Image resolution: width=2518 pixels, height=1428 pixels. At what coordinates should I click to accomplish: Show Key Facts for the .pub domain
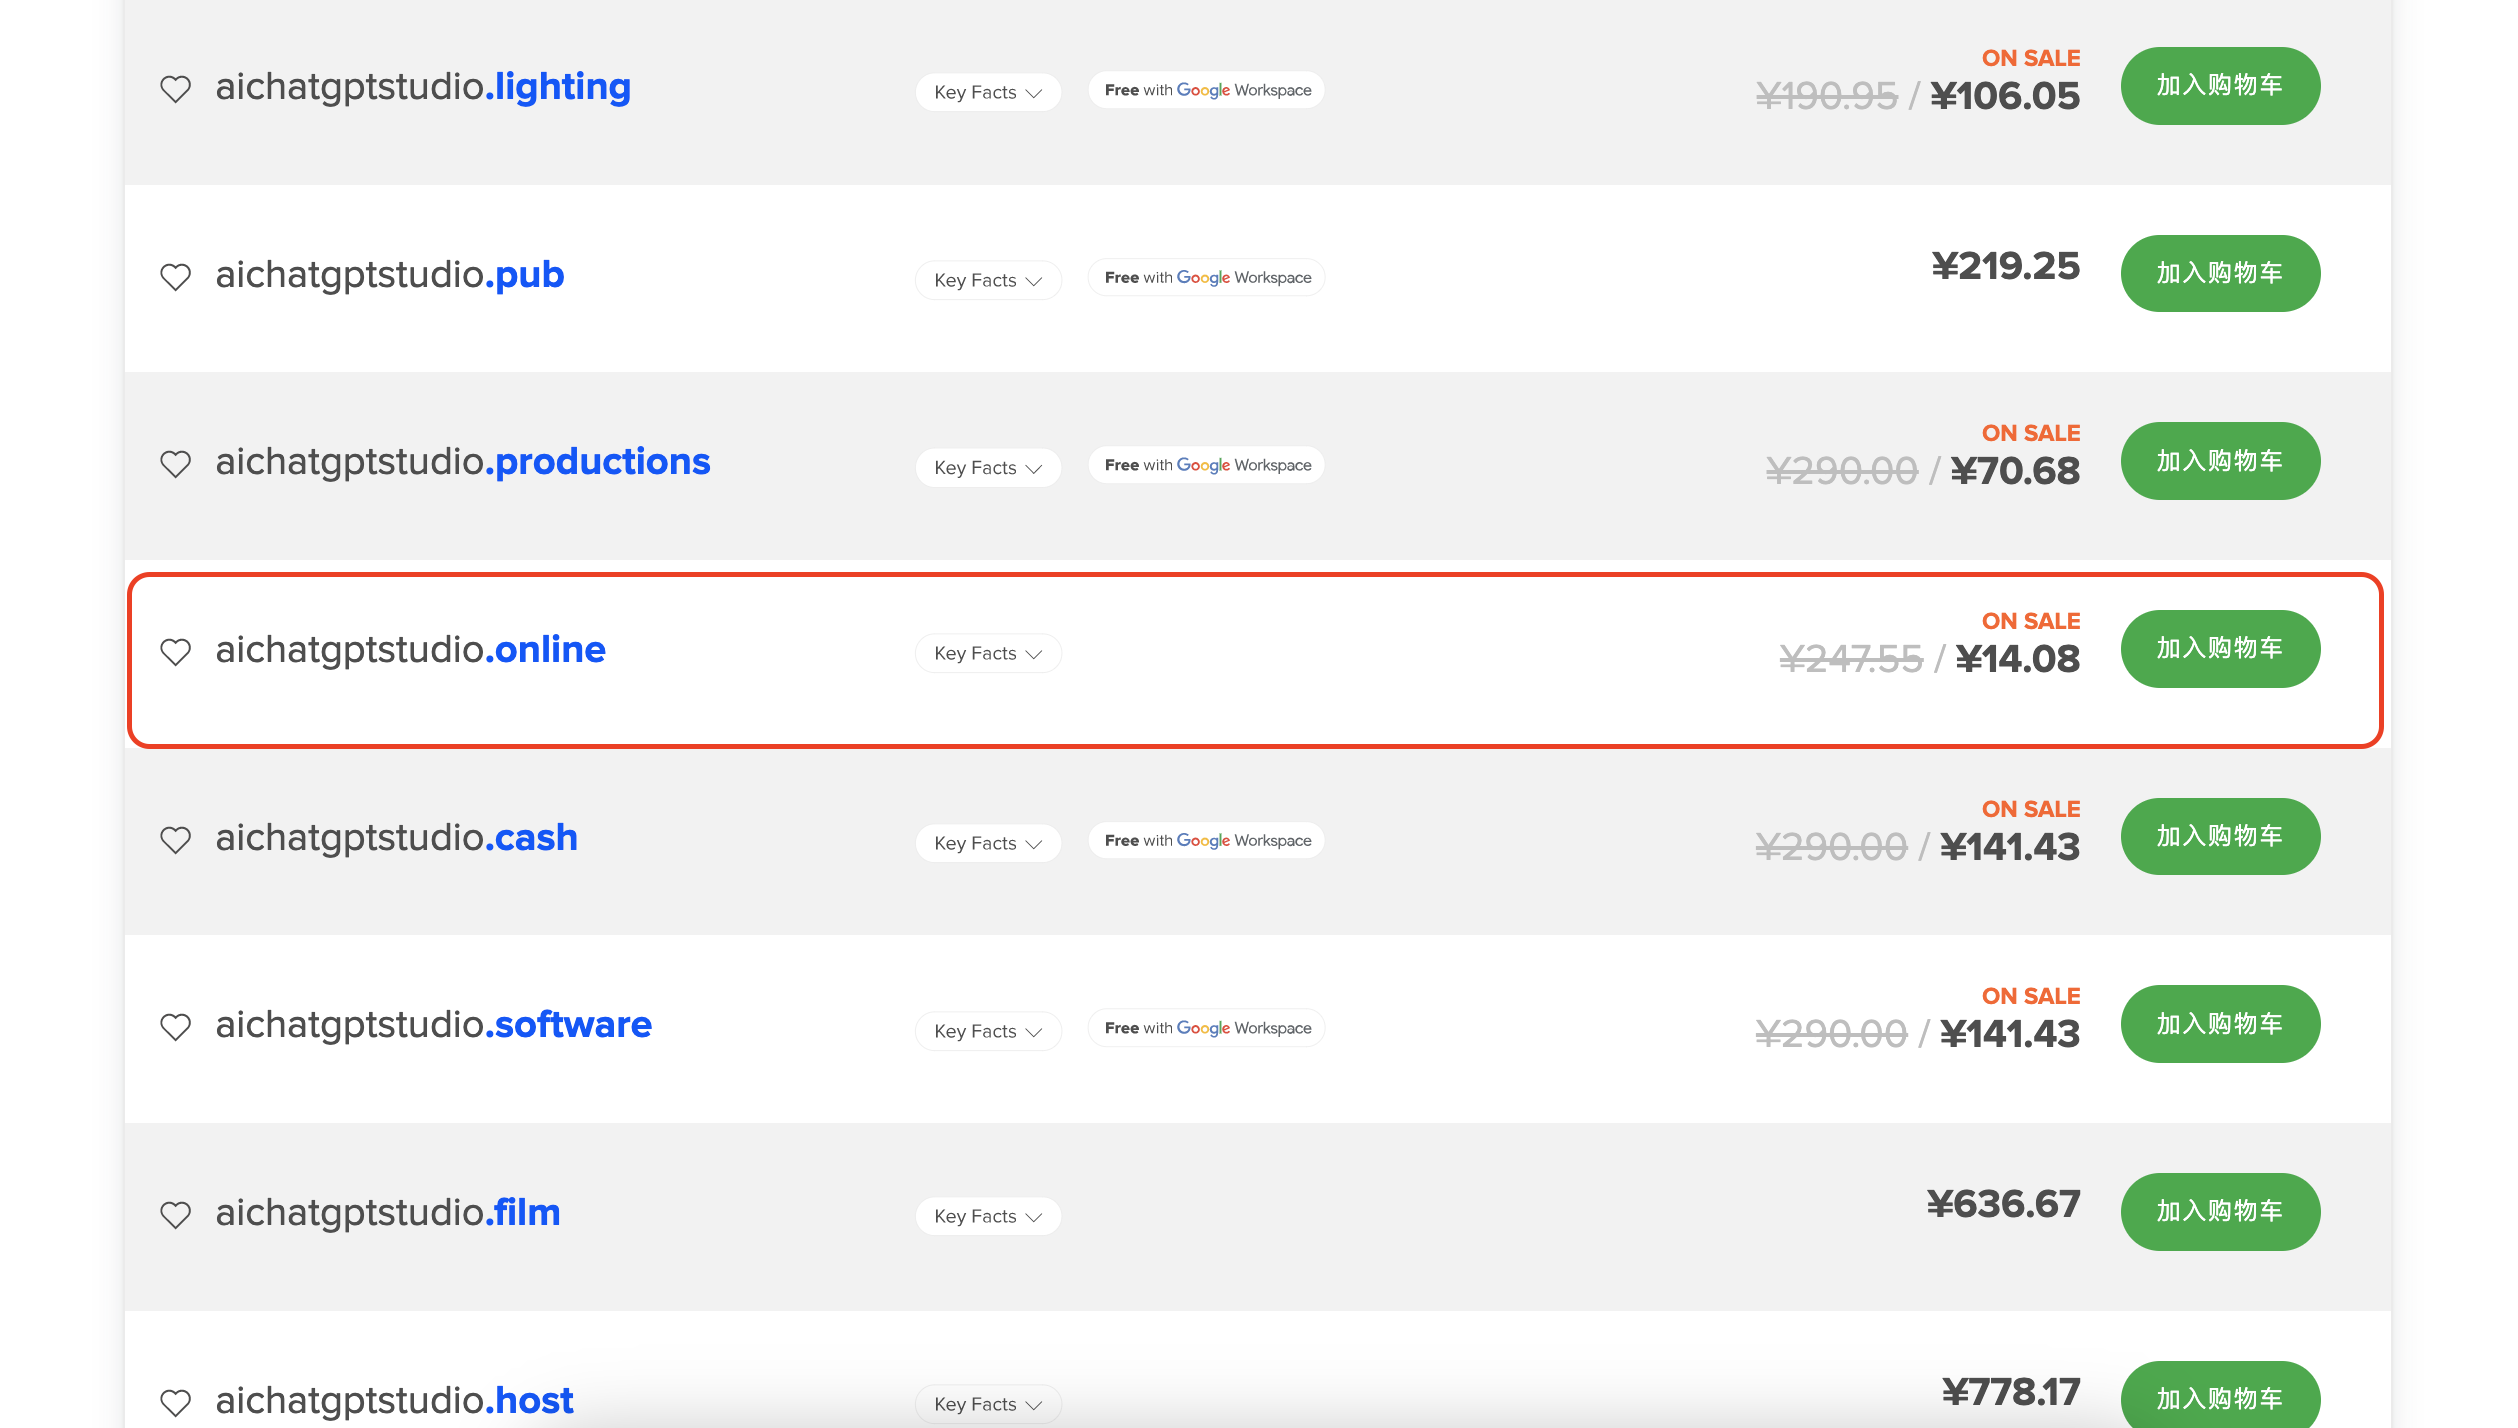click(987, 280)
